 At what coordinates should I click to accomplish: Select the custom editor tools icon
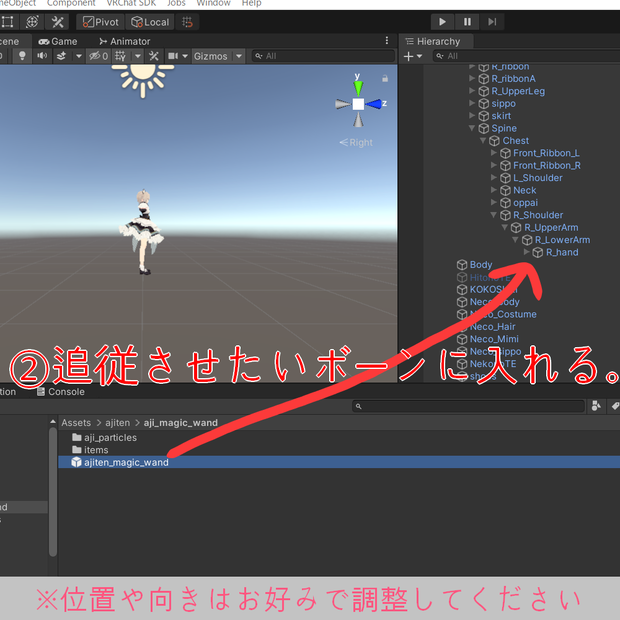(57, 22)
